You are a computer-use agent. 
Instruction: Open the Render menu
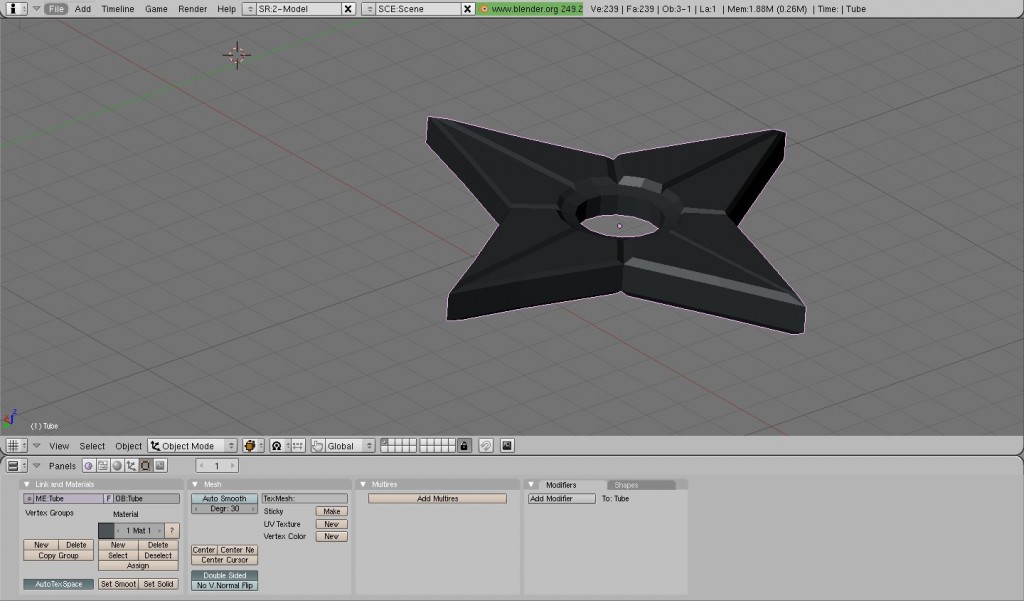pos(192,8)
